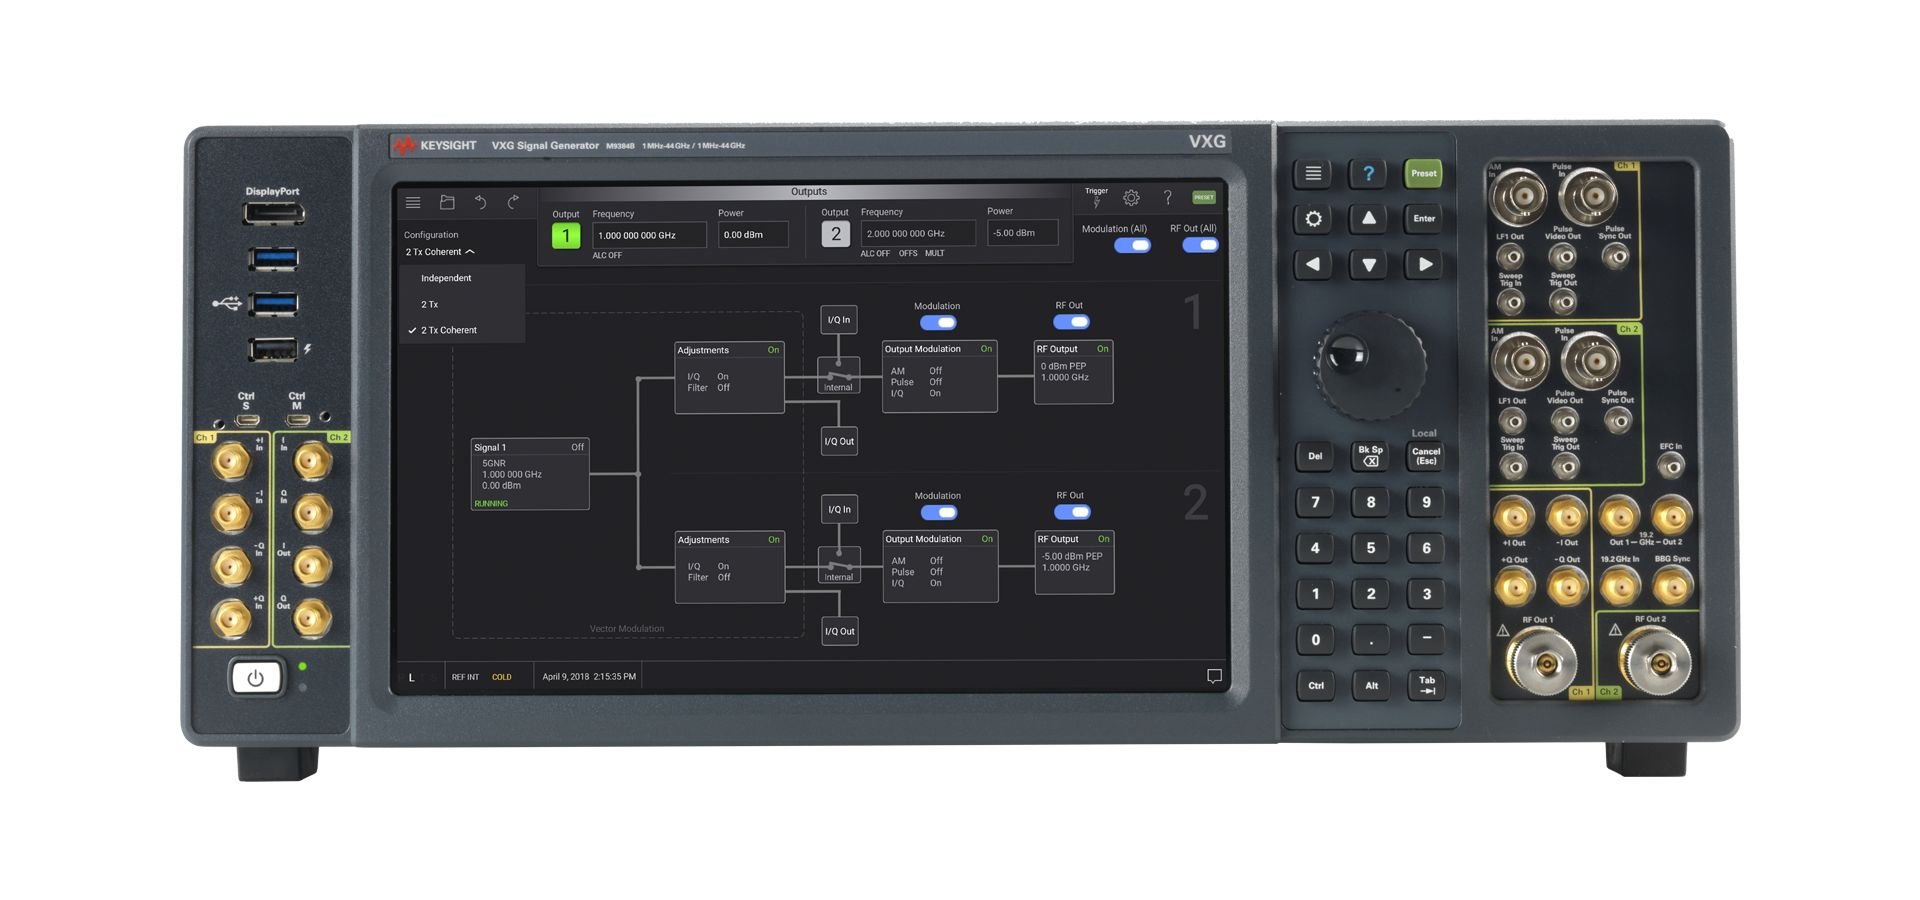The width and height of the screenshot is (1920, 900).
Task: Click the front-panel up arrow key
Action: click(x=1368, y=218)
